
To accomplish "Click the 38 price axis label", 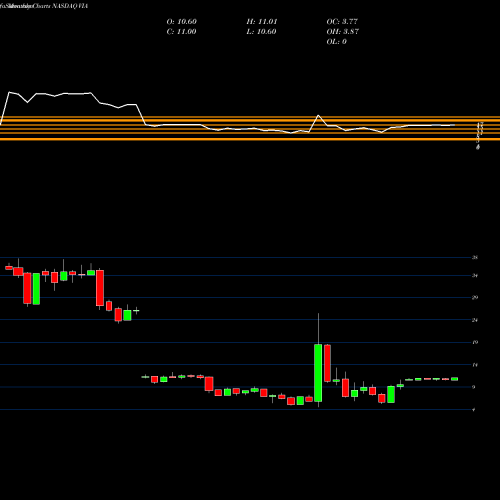I will [x=475, y=258].
